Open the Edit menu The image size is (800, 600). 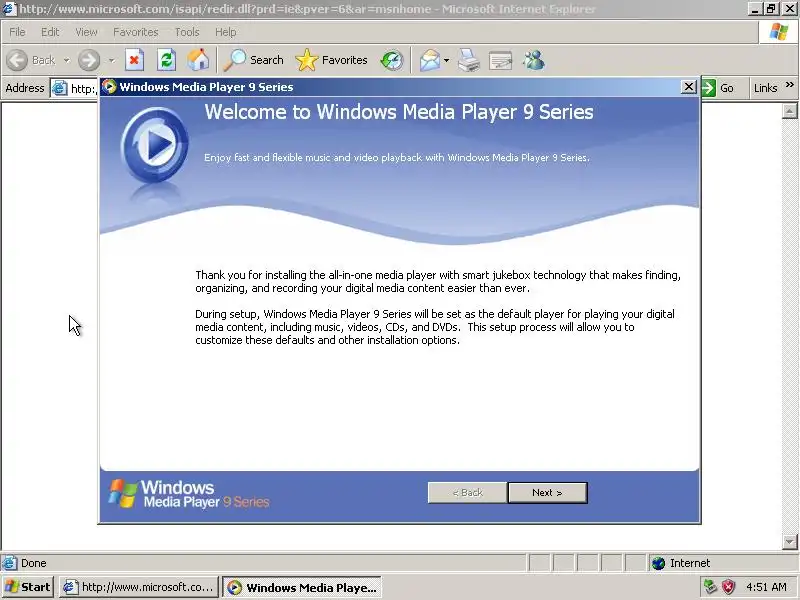click(x=50, y=32)
